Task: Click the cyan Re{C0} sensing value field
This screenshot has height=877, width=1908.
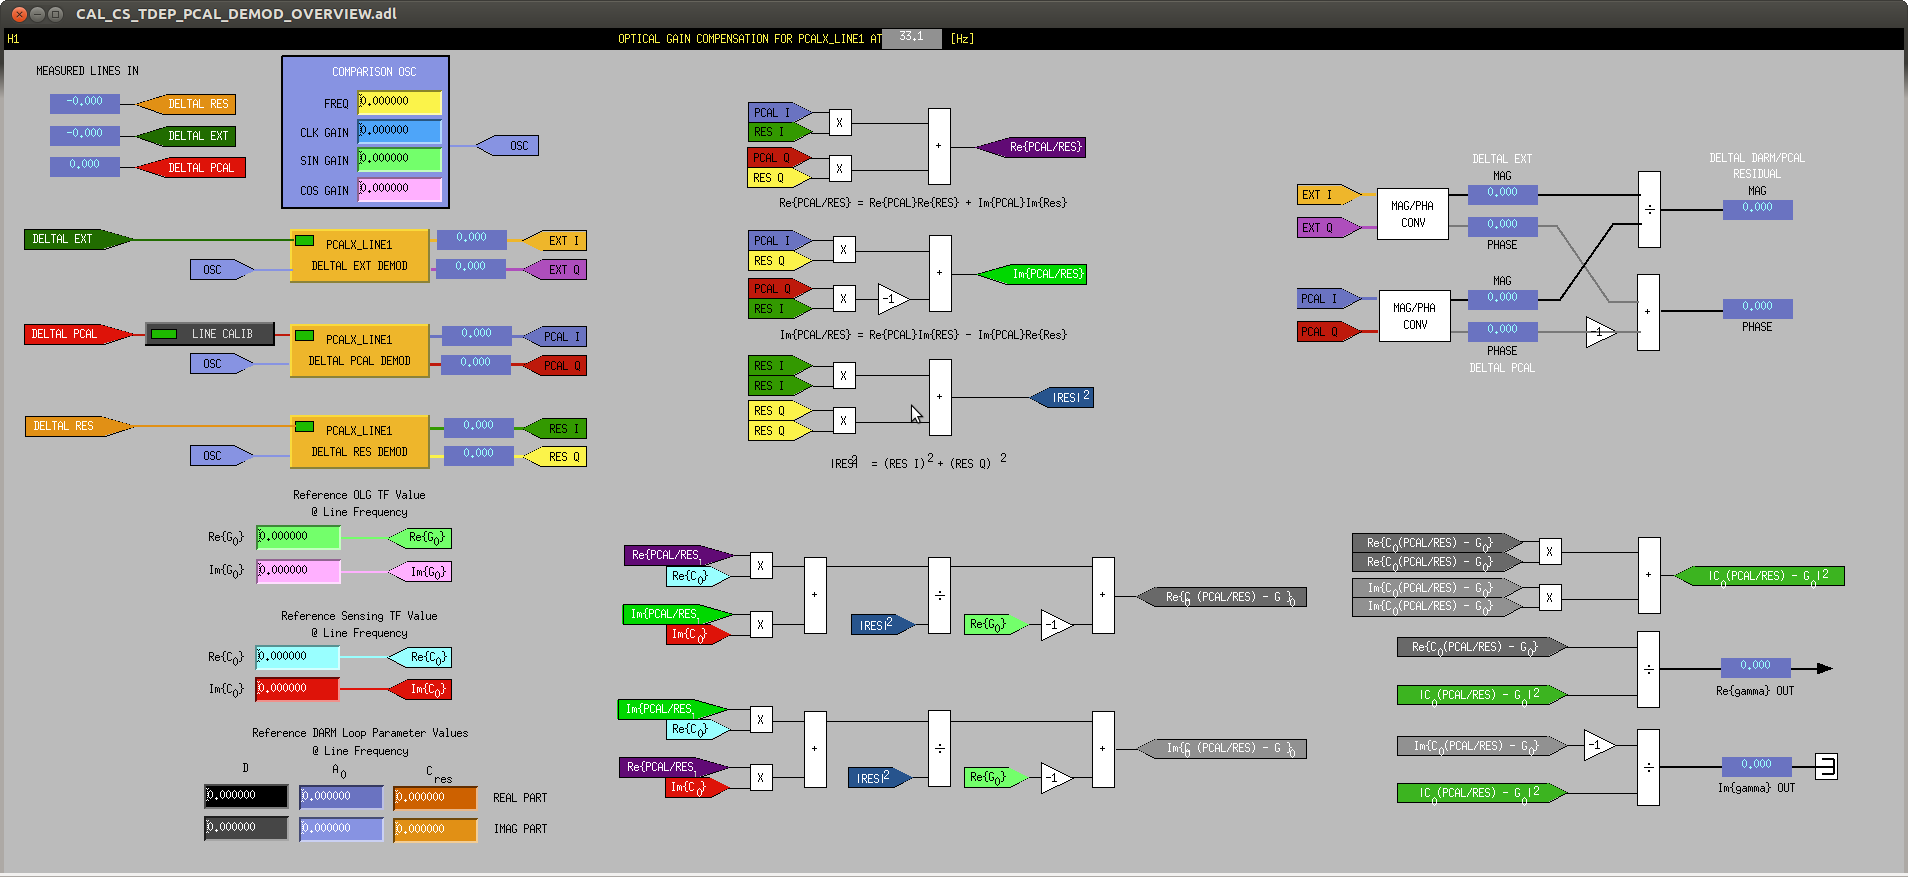Action: click(297, 657)
